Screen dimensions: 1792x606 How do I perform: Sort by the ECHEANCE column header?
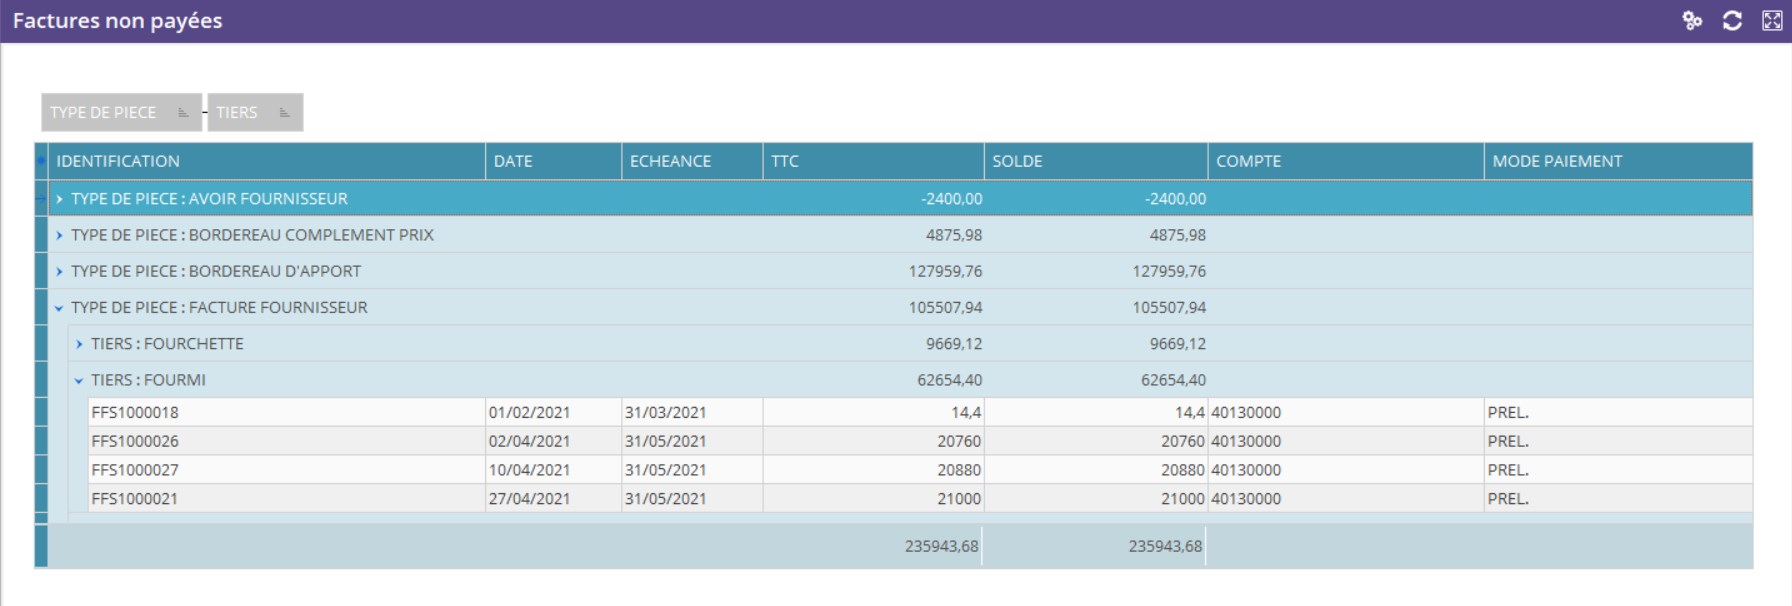click(670, 161)
